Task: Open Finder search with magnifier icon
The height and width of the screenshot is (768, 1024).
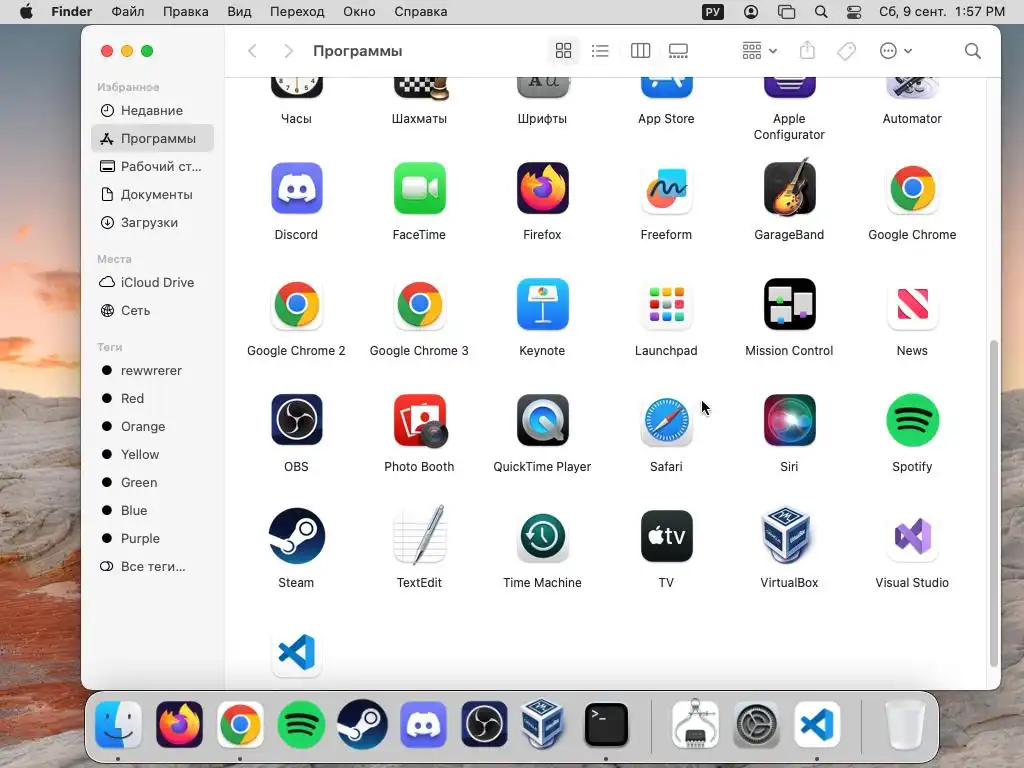Action: (972, 51)
